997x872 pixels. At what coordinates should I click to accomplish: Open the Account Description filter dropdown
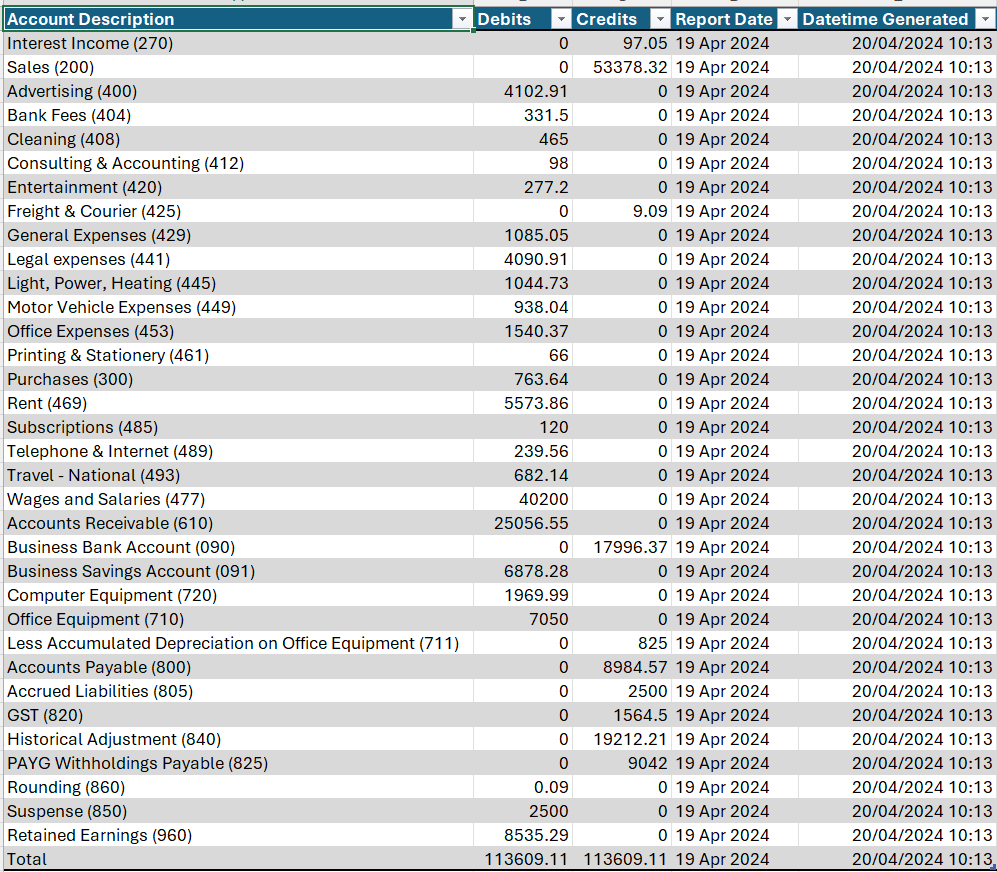pyautogui.click(x=461, y=19)
